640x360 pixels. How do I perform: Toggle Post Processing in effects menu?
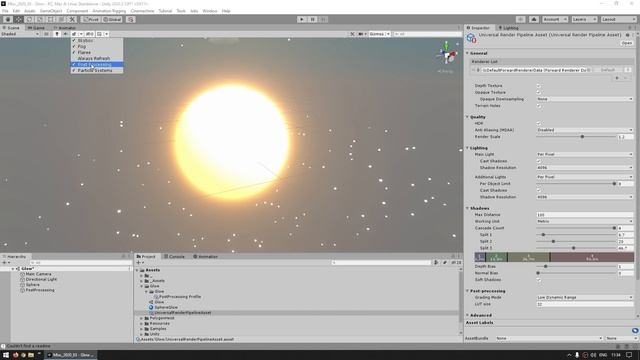(97, 64)
